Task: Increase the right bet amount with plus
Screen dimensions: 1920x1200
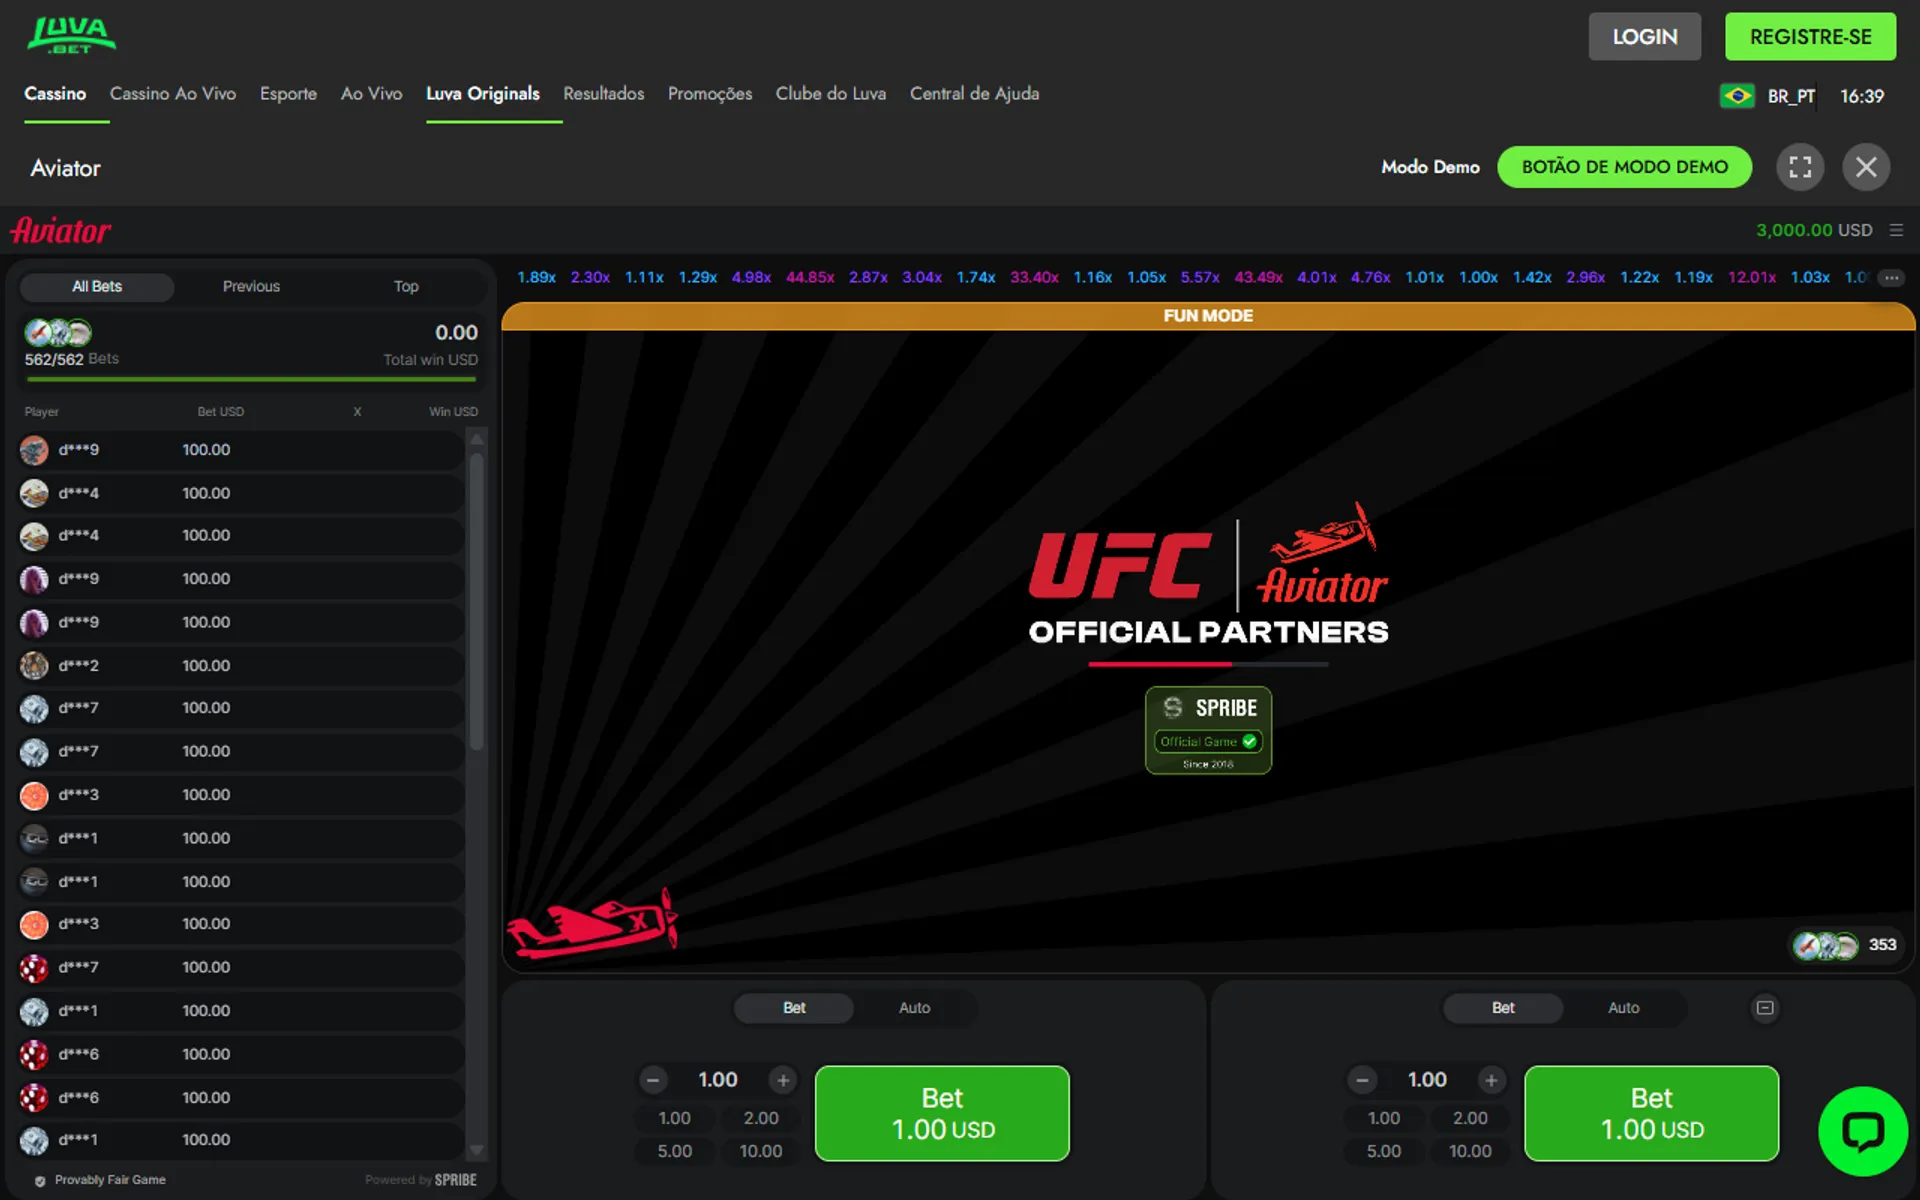Action: [x=1491, y=1080]
